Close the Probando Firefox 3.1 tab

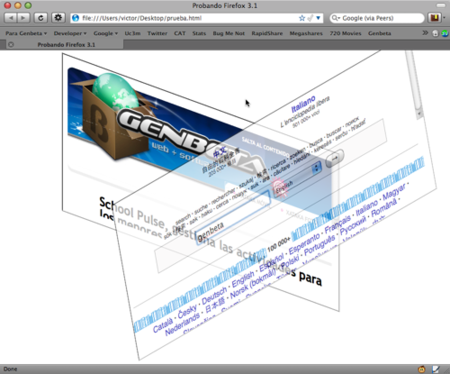tap(11, 44)
